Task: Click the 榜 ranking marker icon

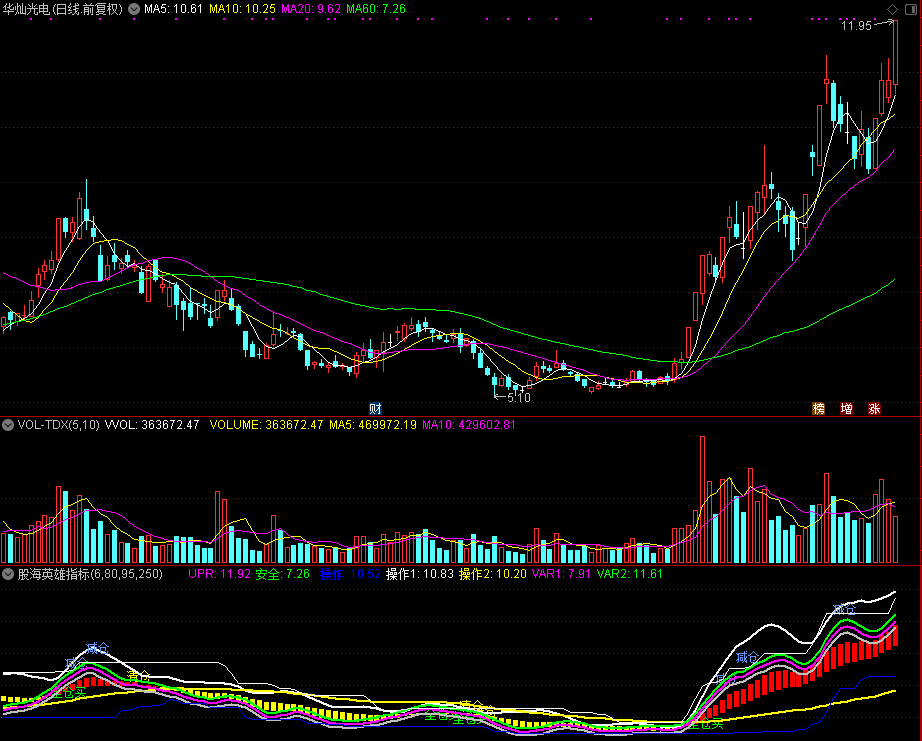Action: (819, 408)
